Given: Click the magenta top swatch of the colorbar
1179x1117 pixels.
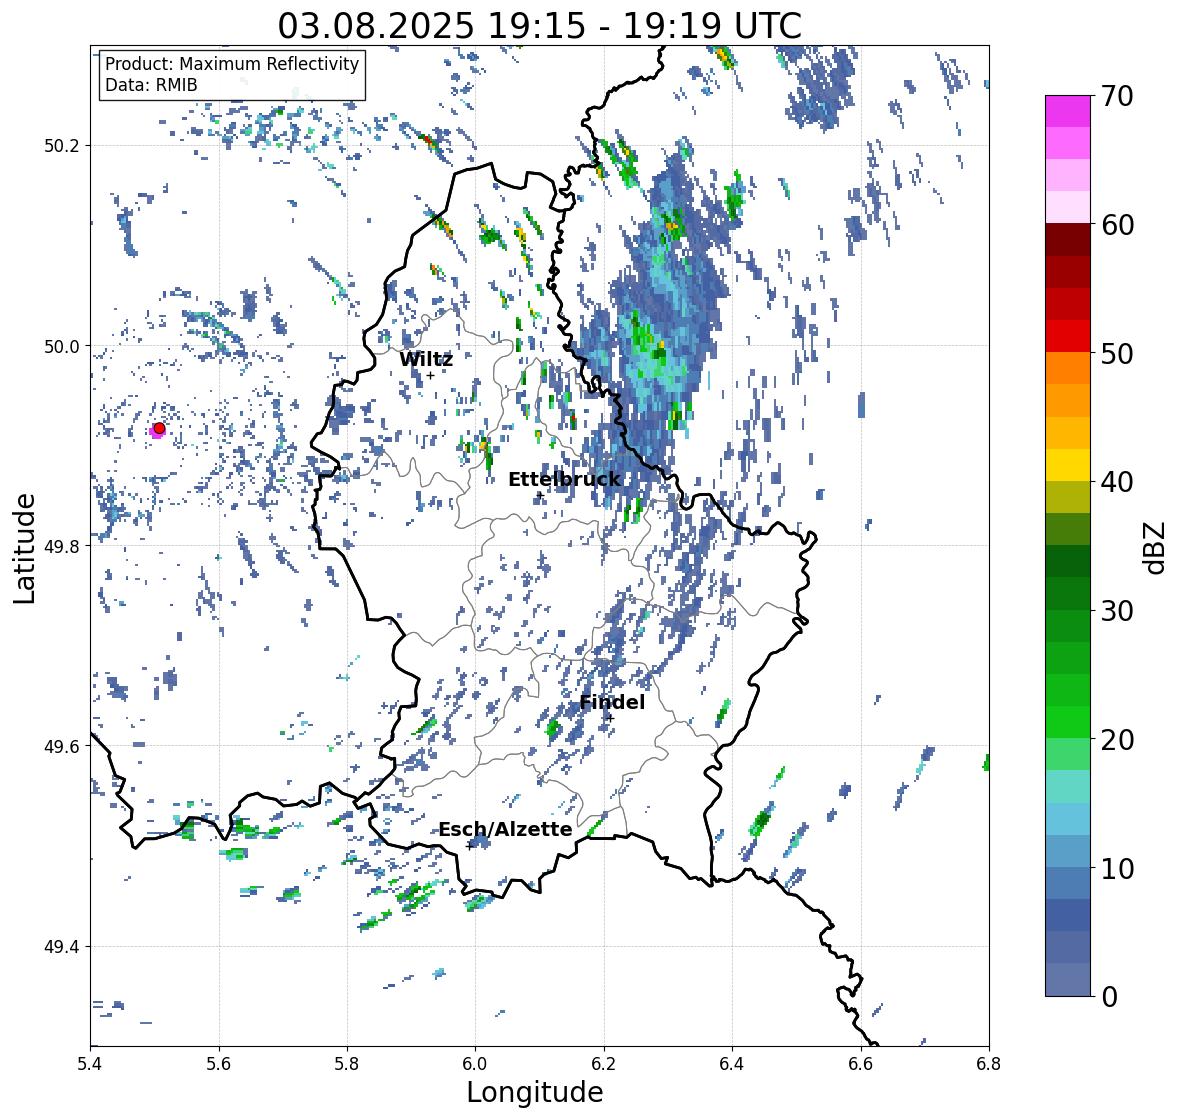Looking at the screenshot, I should (1068, 111).
